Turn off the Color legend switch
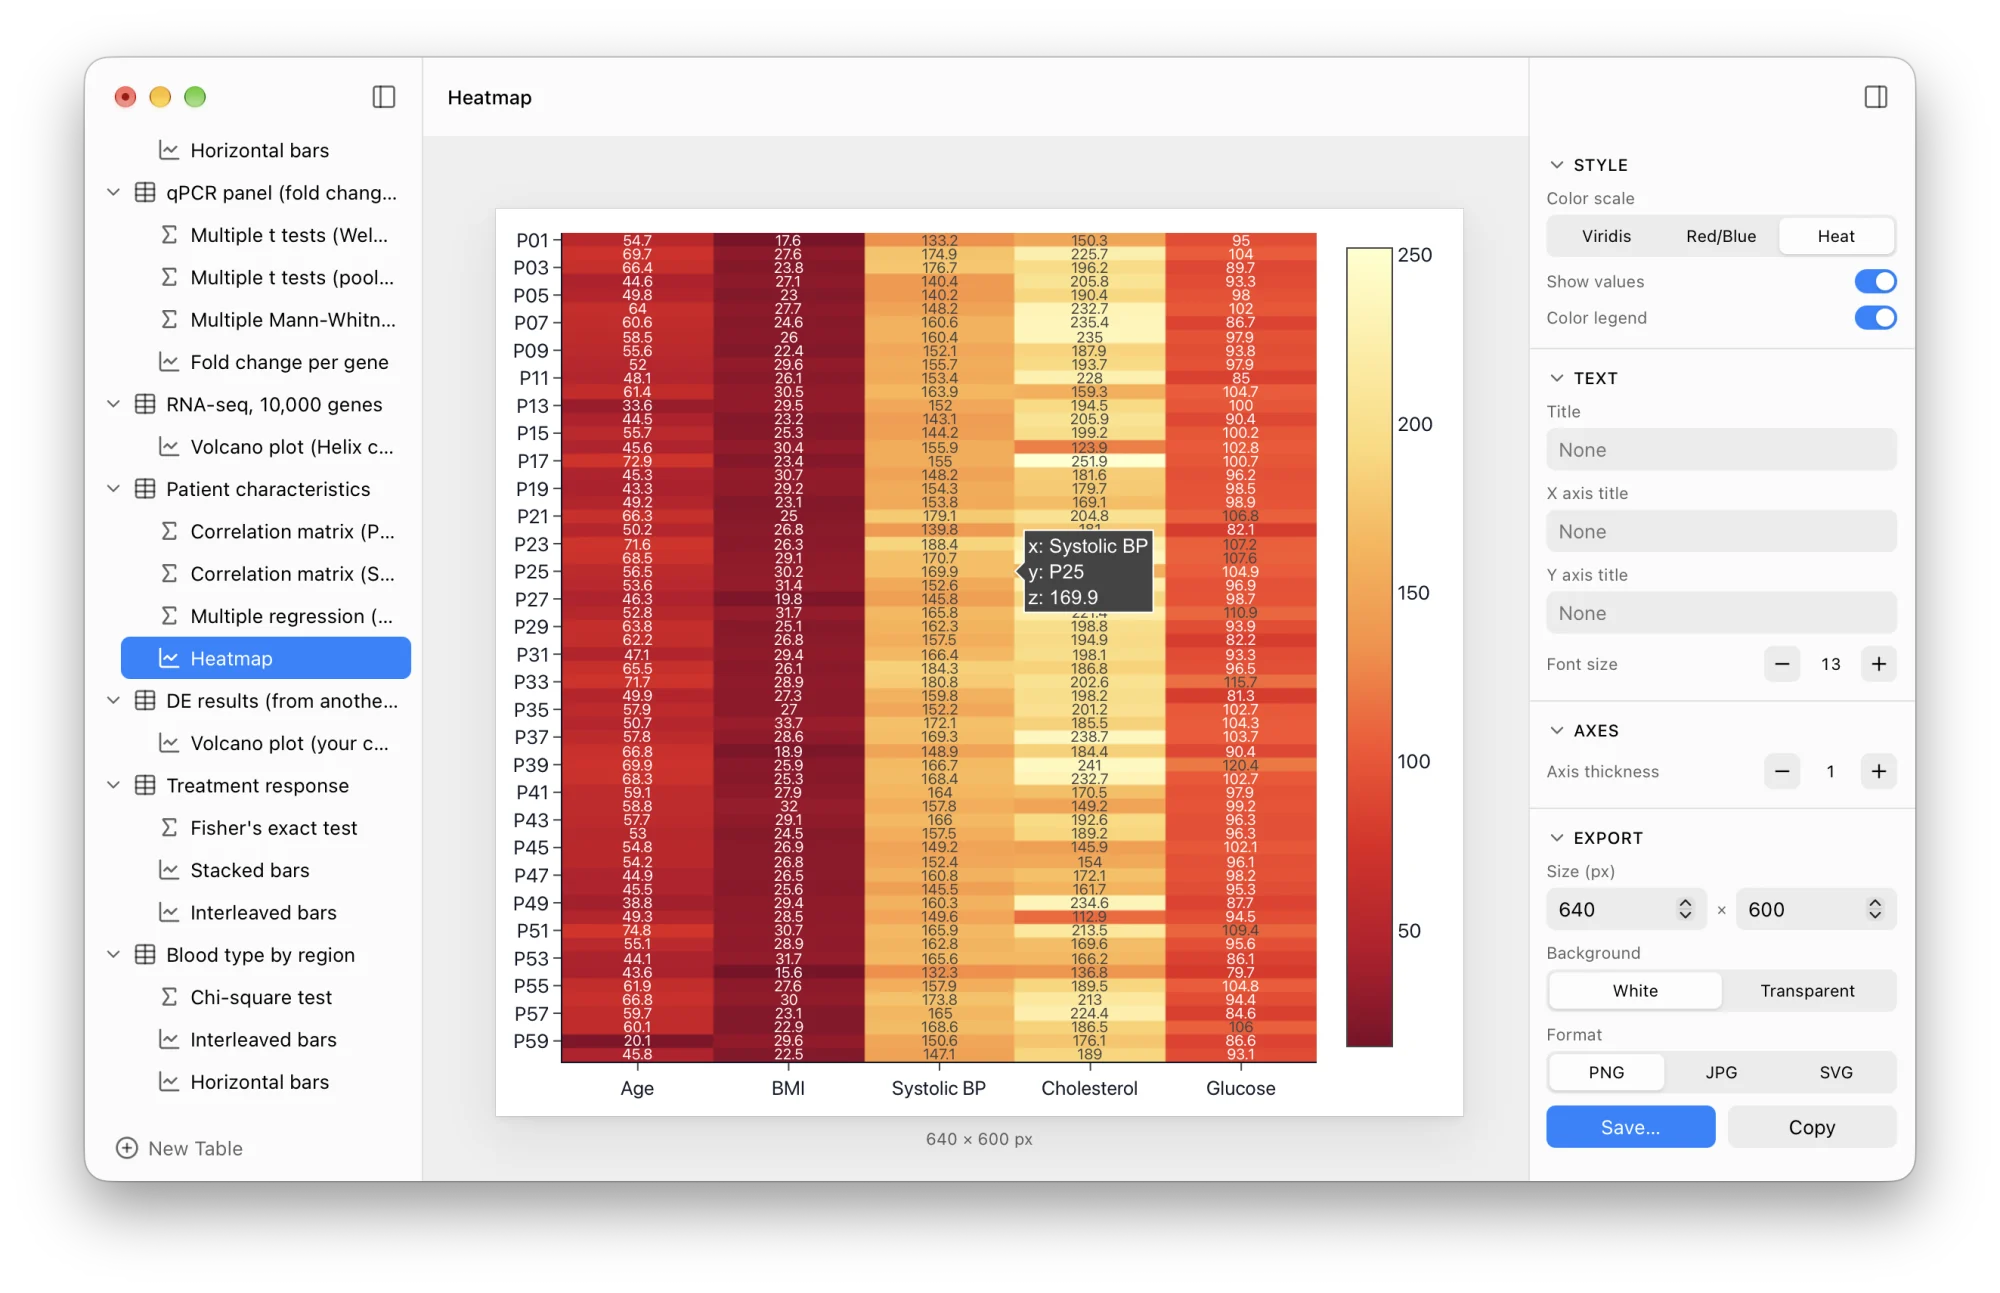 tap(1875, 317)
